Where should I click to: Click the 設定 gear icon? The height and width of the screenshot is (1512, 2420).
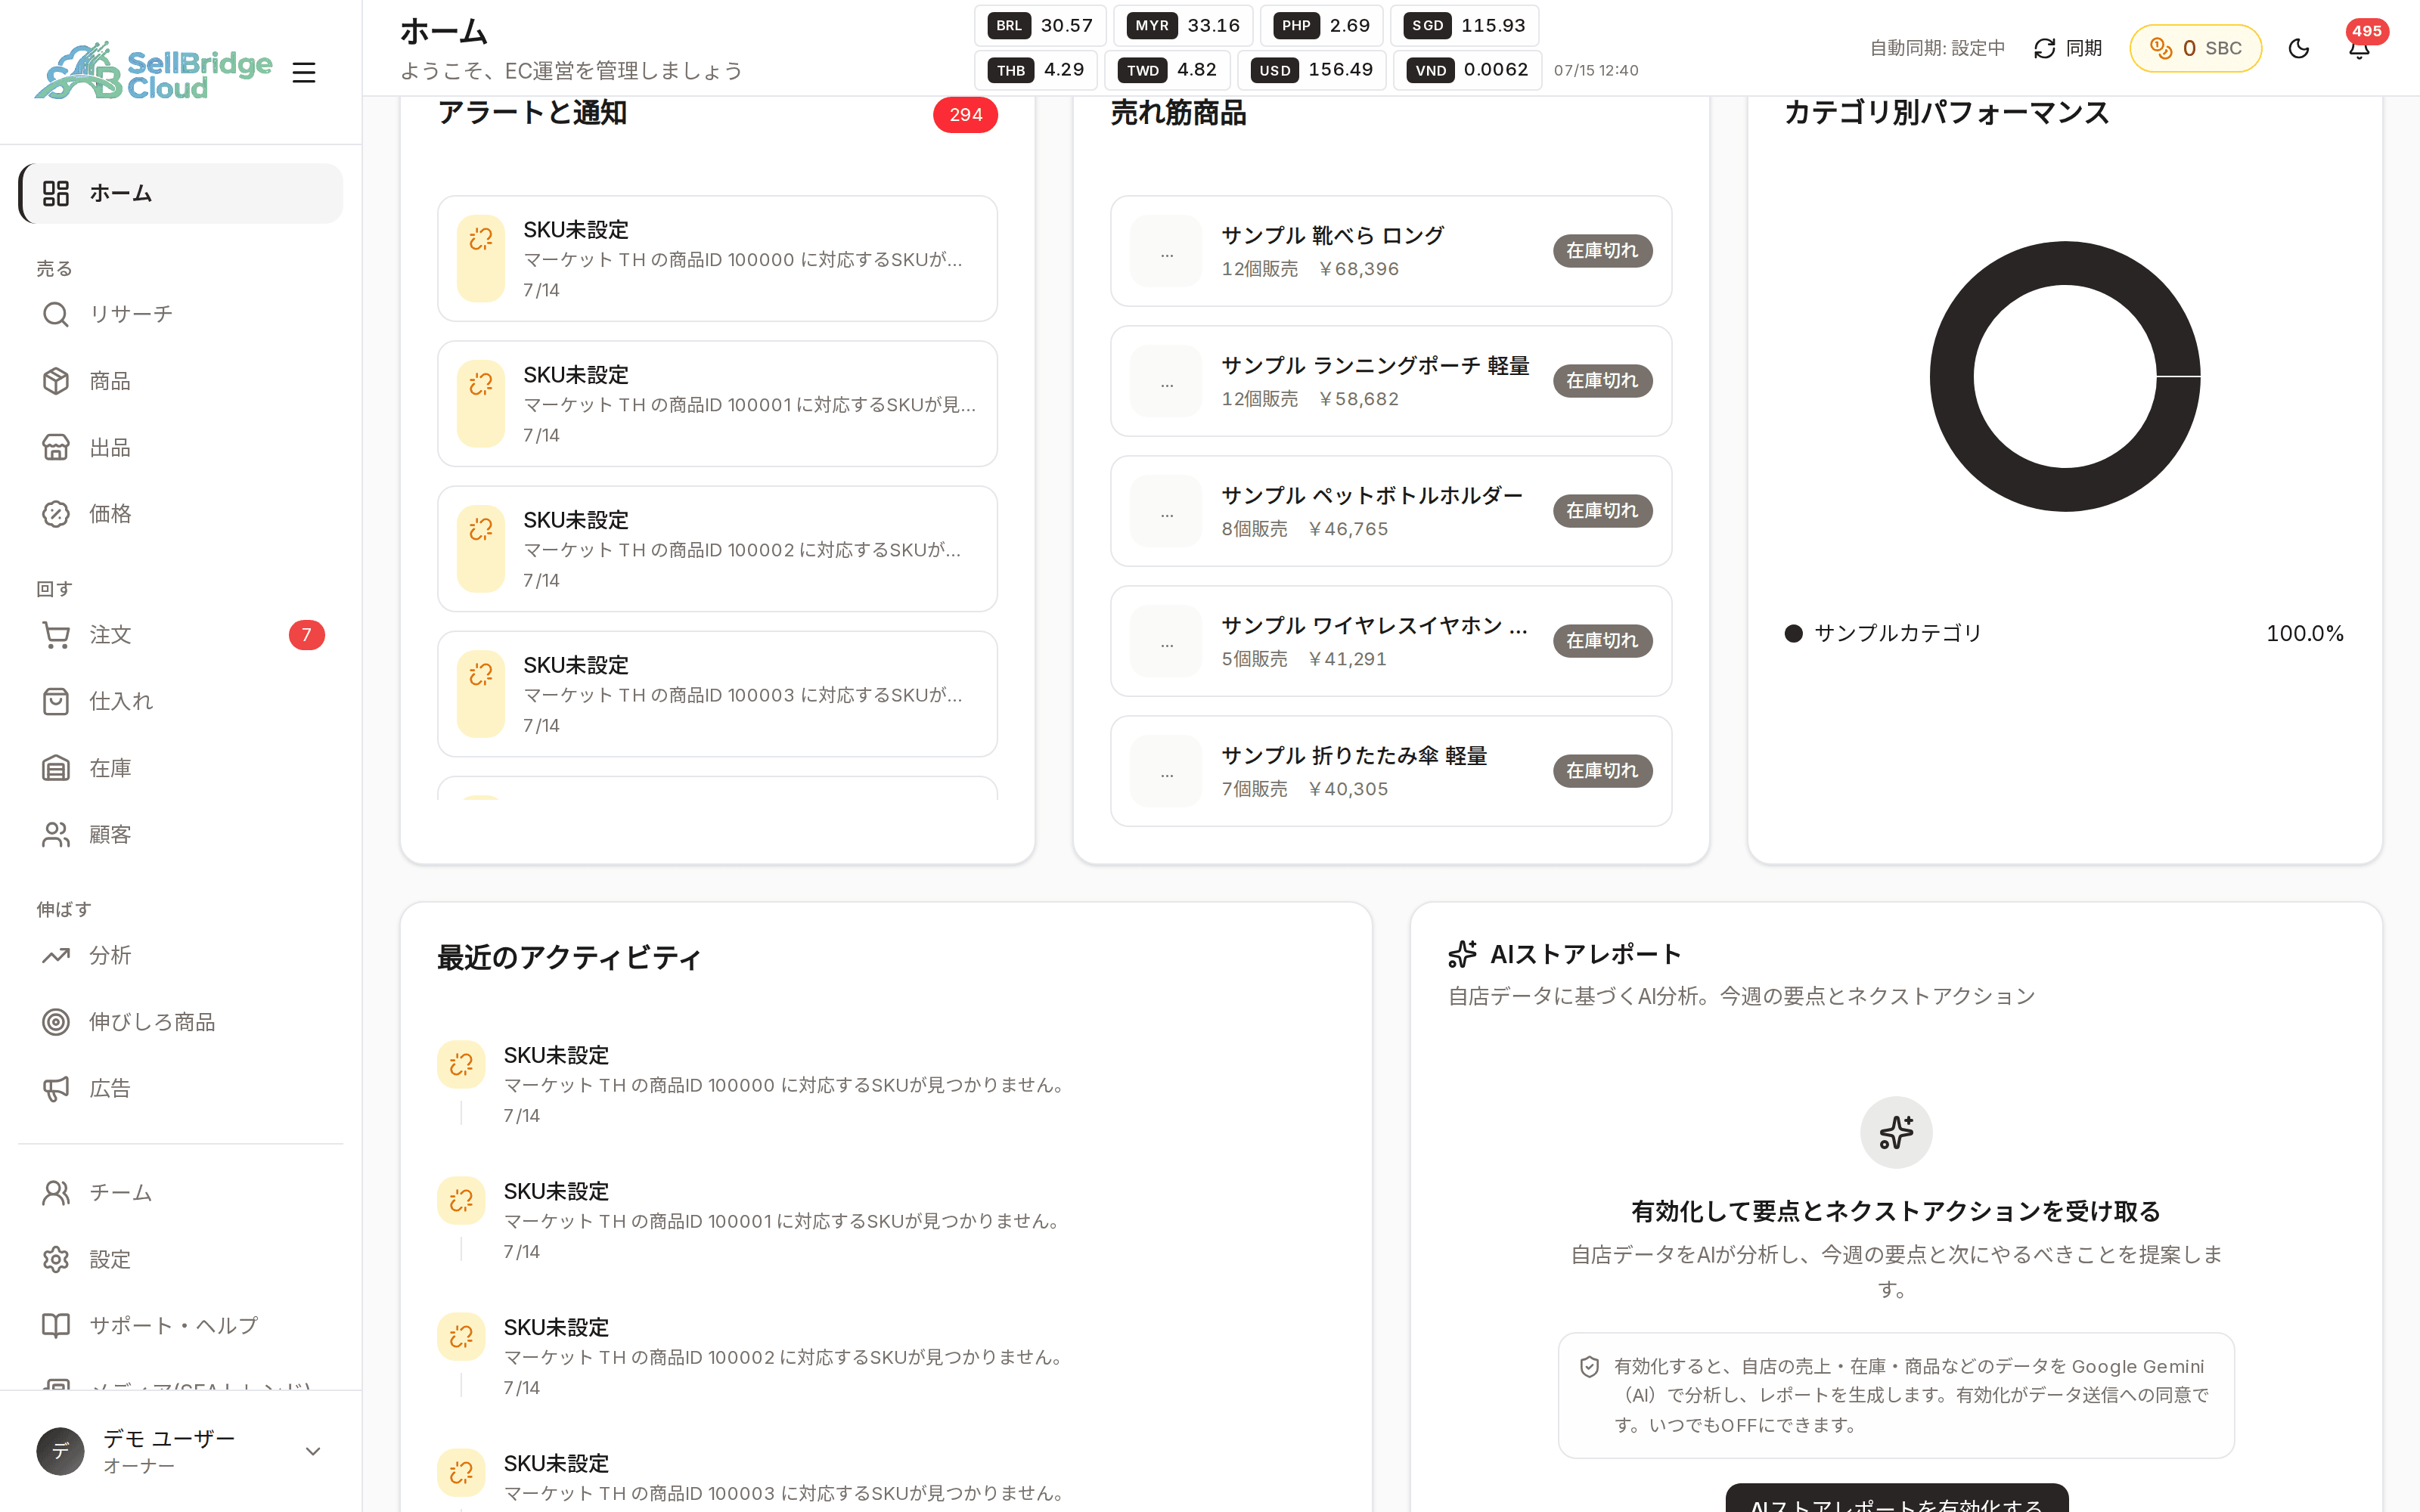click(56, 1259)
